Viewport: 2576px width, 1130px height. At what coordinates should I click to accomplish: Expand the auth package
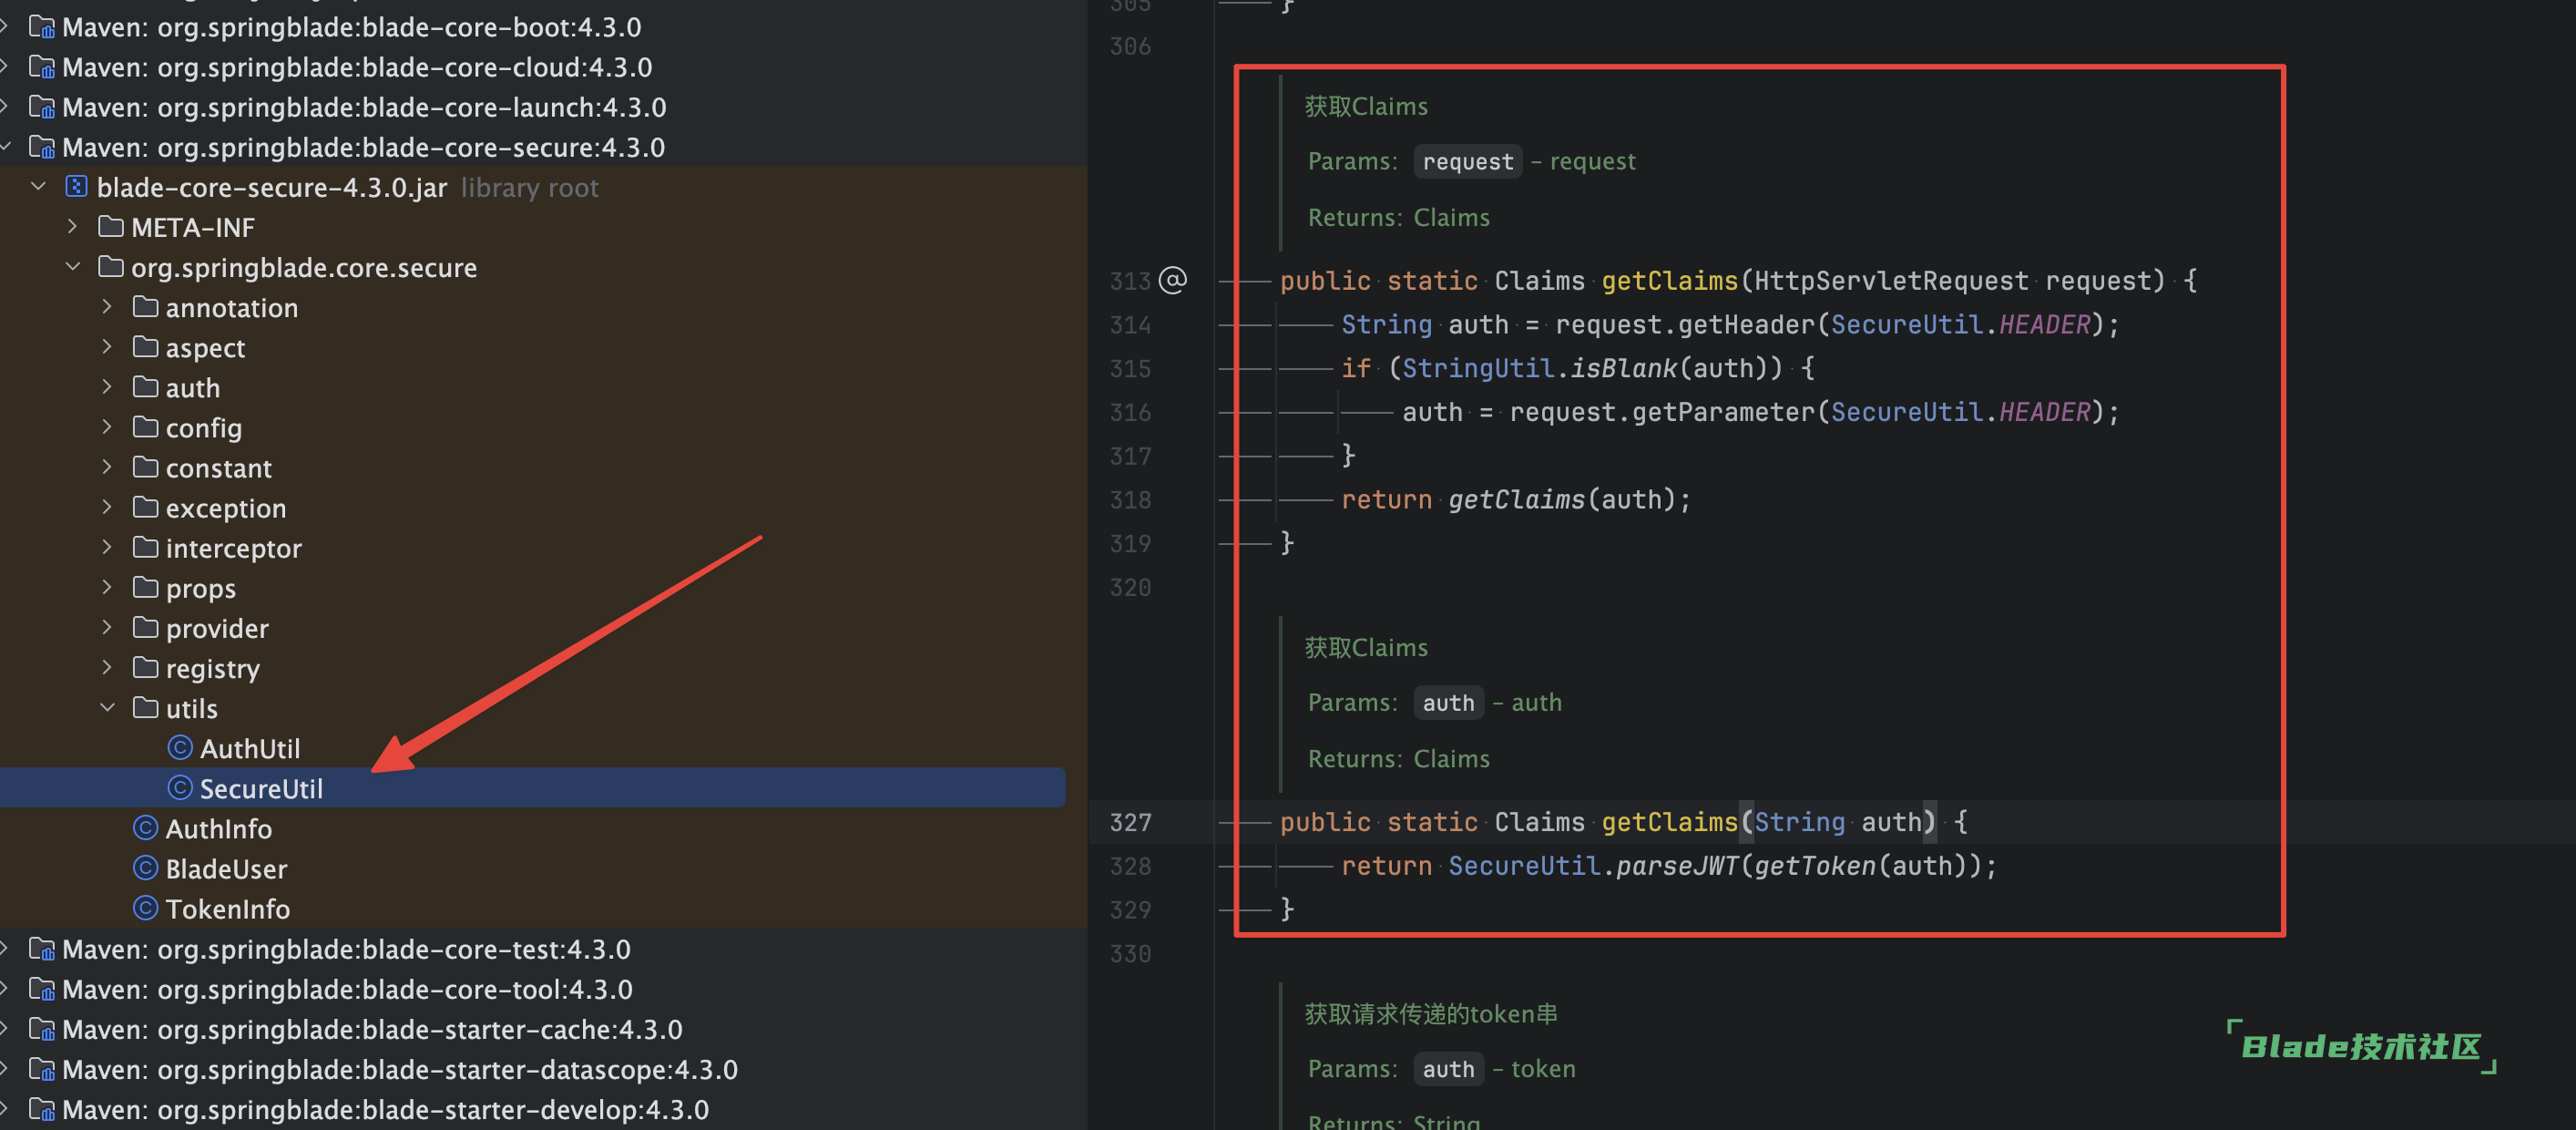point(107,387)
